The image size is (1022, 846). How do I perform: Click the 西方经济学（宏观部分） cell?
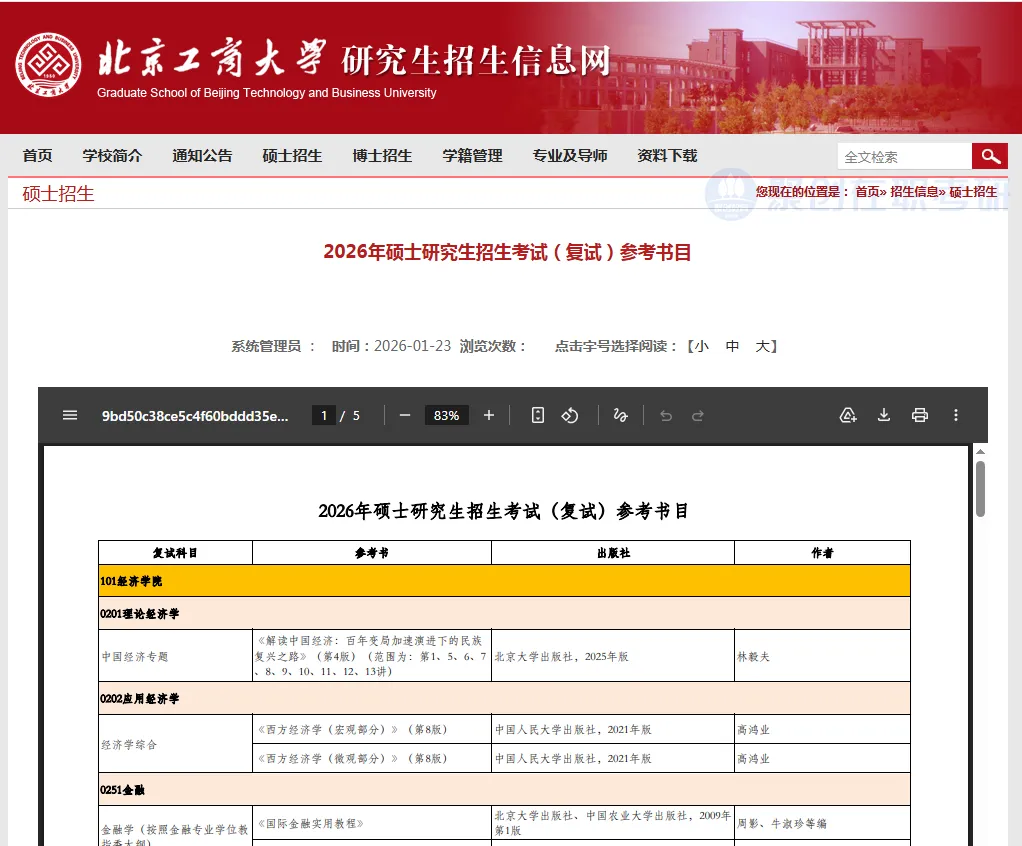click(372, 729)
